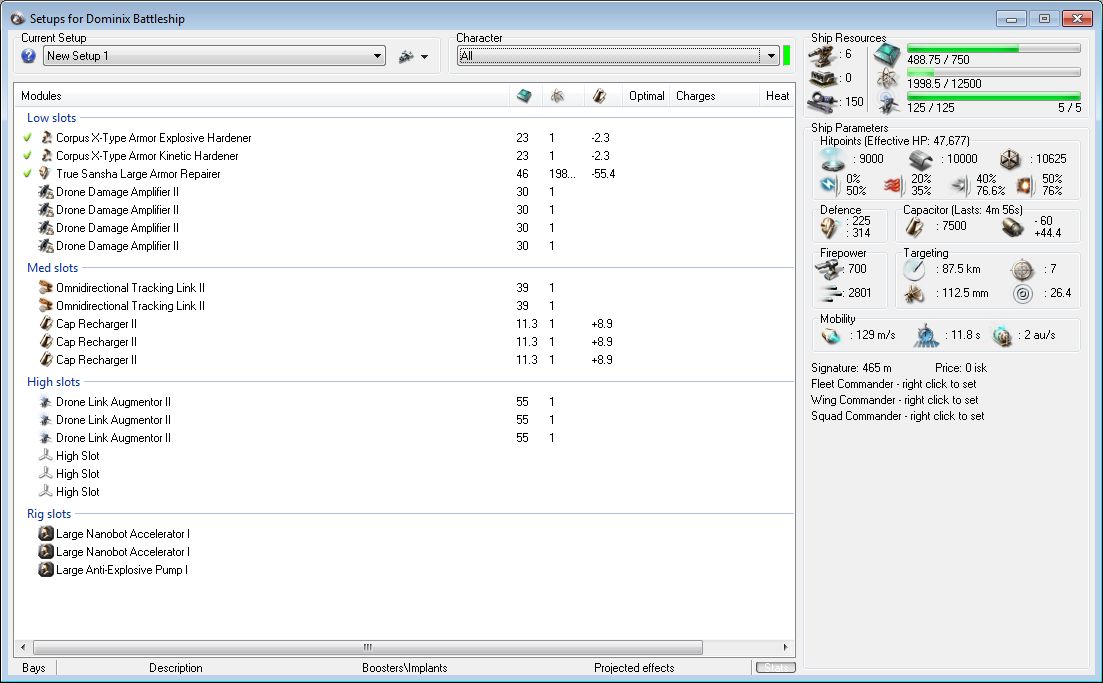1103x683 pixels.
Task: Open the Bays tab
Action: [34, 668]
